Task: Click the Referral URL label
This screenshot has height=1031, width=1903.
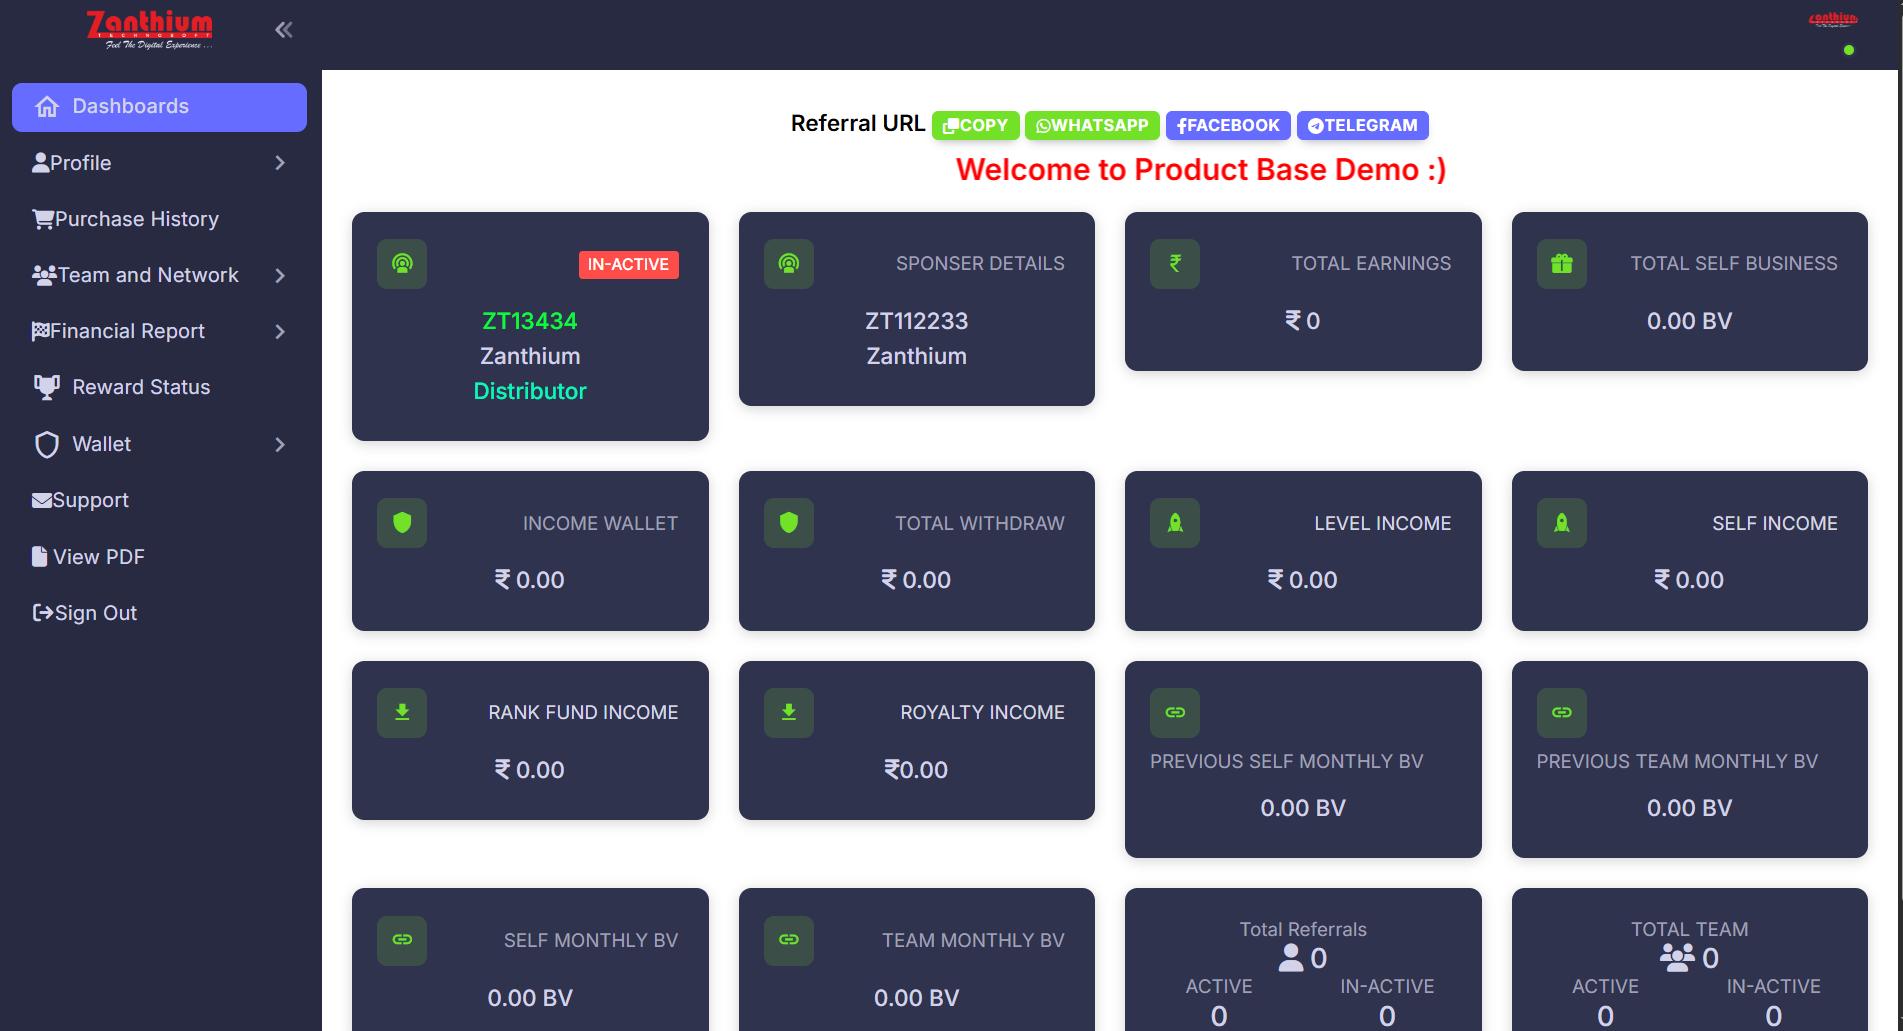Action: click(858, 124)
